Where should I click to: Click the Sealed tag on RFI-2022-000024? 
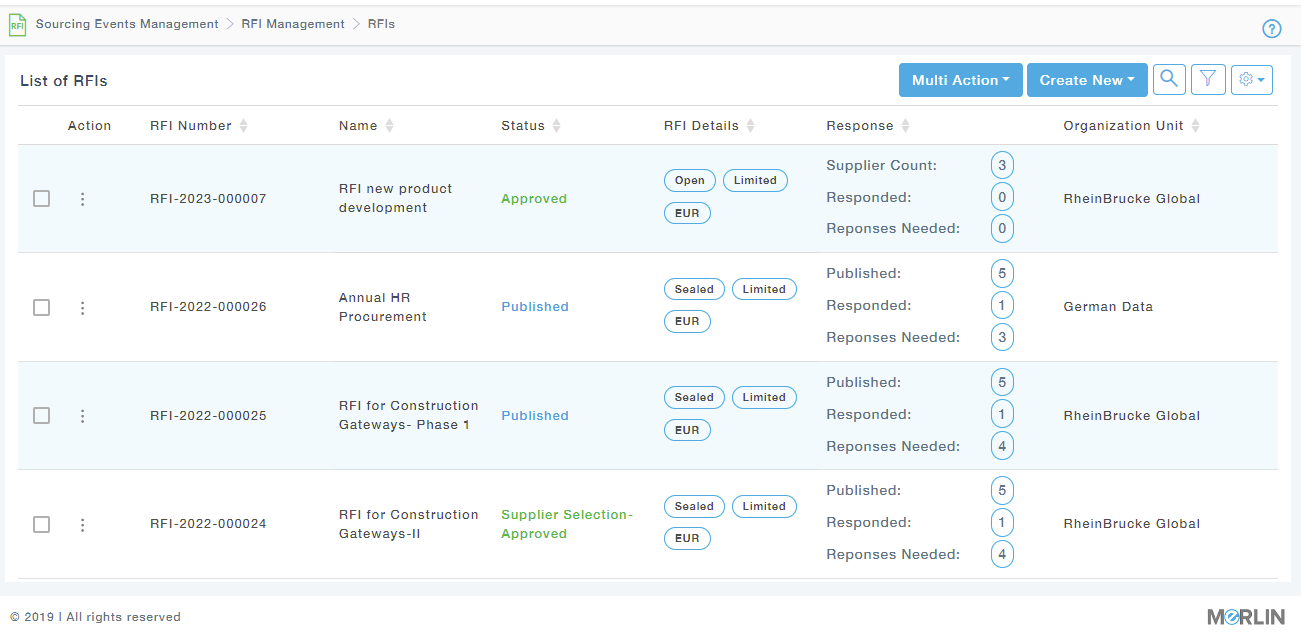tap(694, 506)
